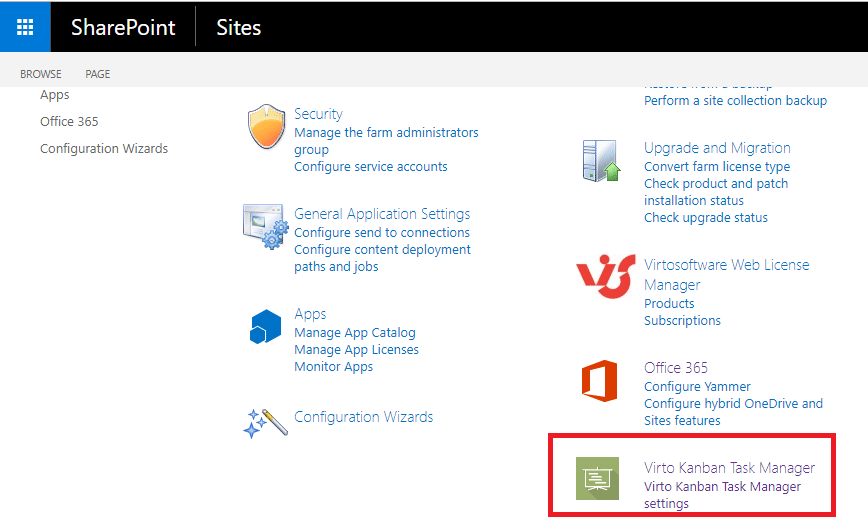Click the Office 365 orange logo icon
This screenshot has height=522, width=868.
[600, 381]
